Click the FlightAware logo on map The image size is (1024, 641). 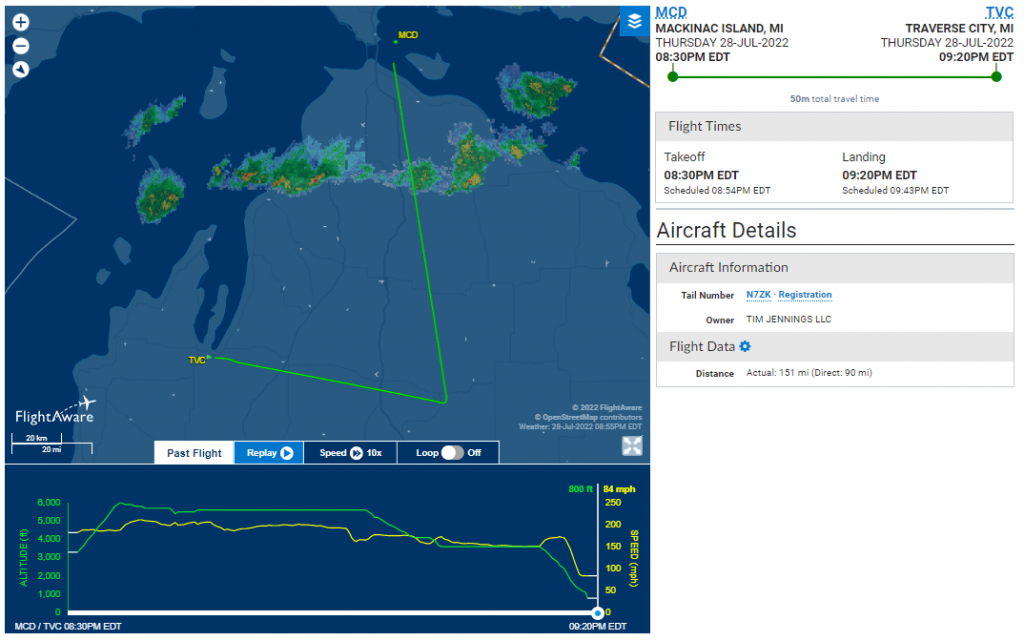click(x=54, y=410)
